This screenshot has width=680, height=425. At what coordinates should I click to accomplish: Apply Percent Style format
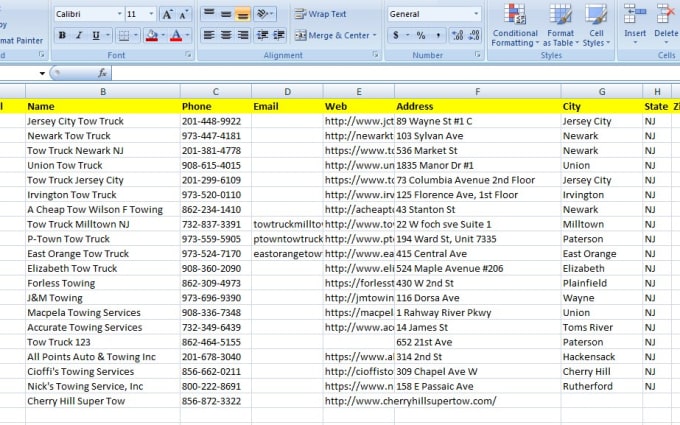click(421, 35)
